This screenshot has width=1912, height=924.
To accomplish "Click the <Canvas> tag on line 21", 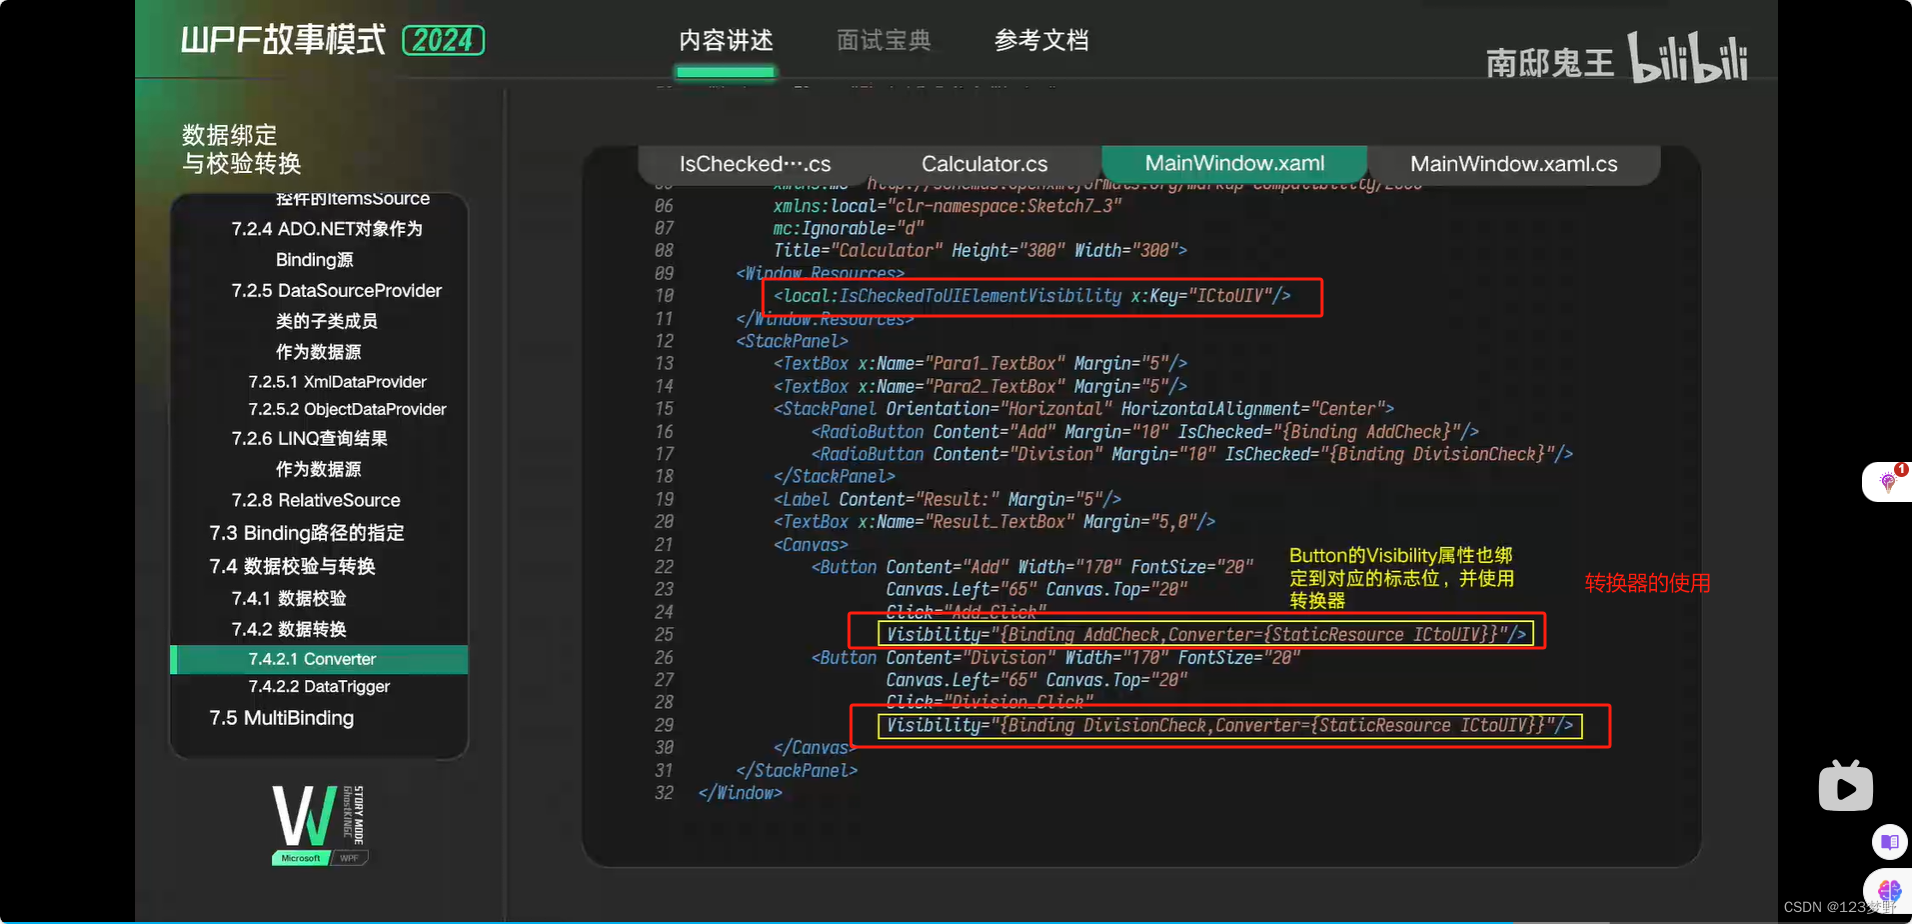I will click(x=810, y=545).
